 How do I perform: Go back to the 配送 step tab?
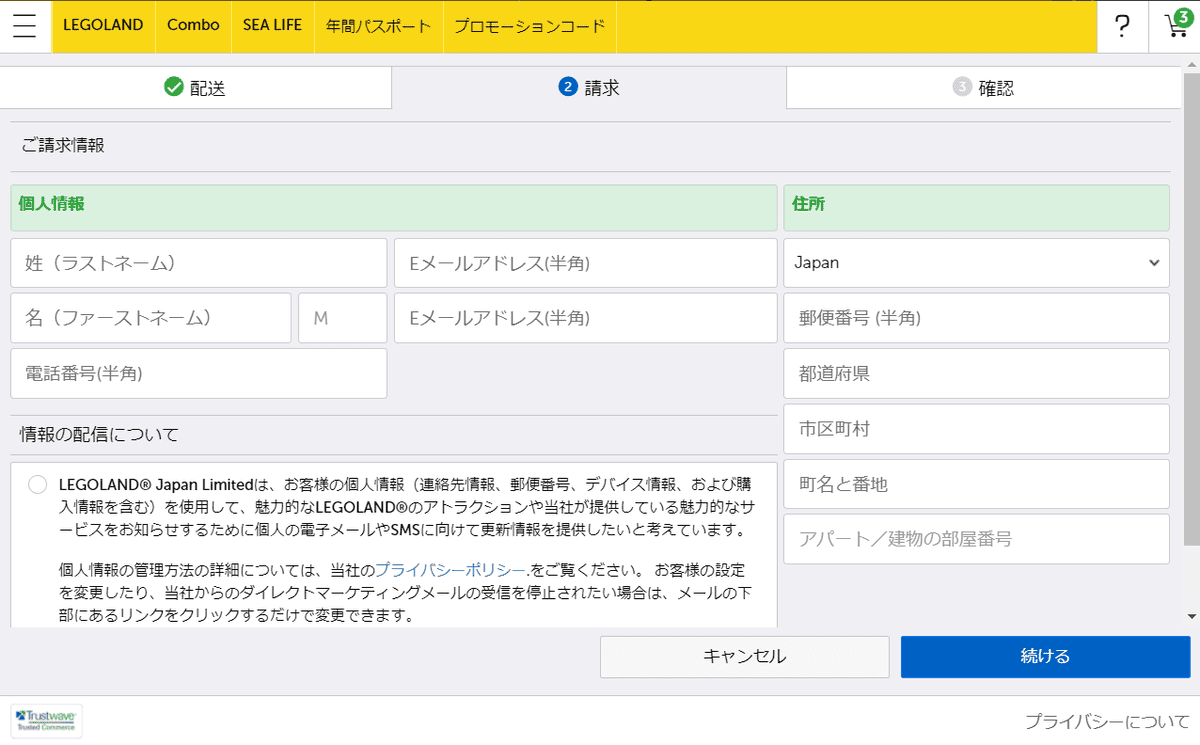(x=195, y=88)
